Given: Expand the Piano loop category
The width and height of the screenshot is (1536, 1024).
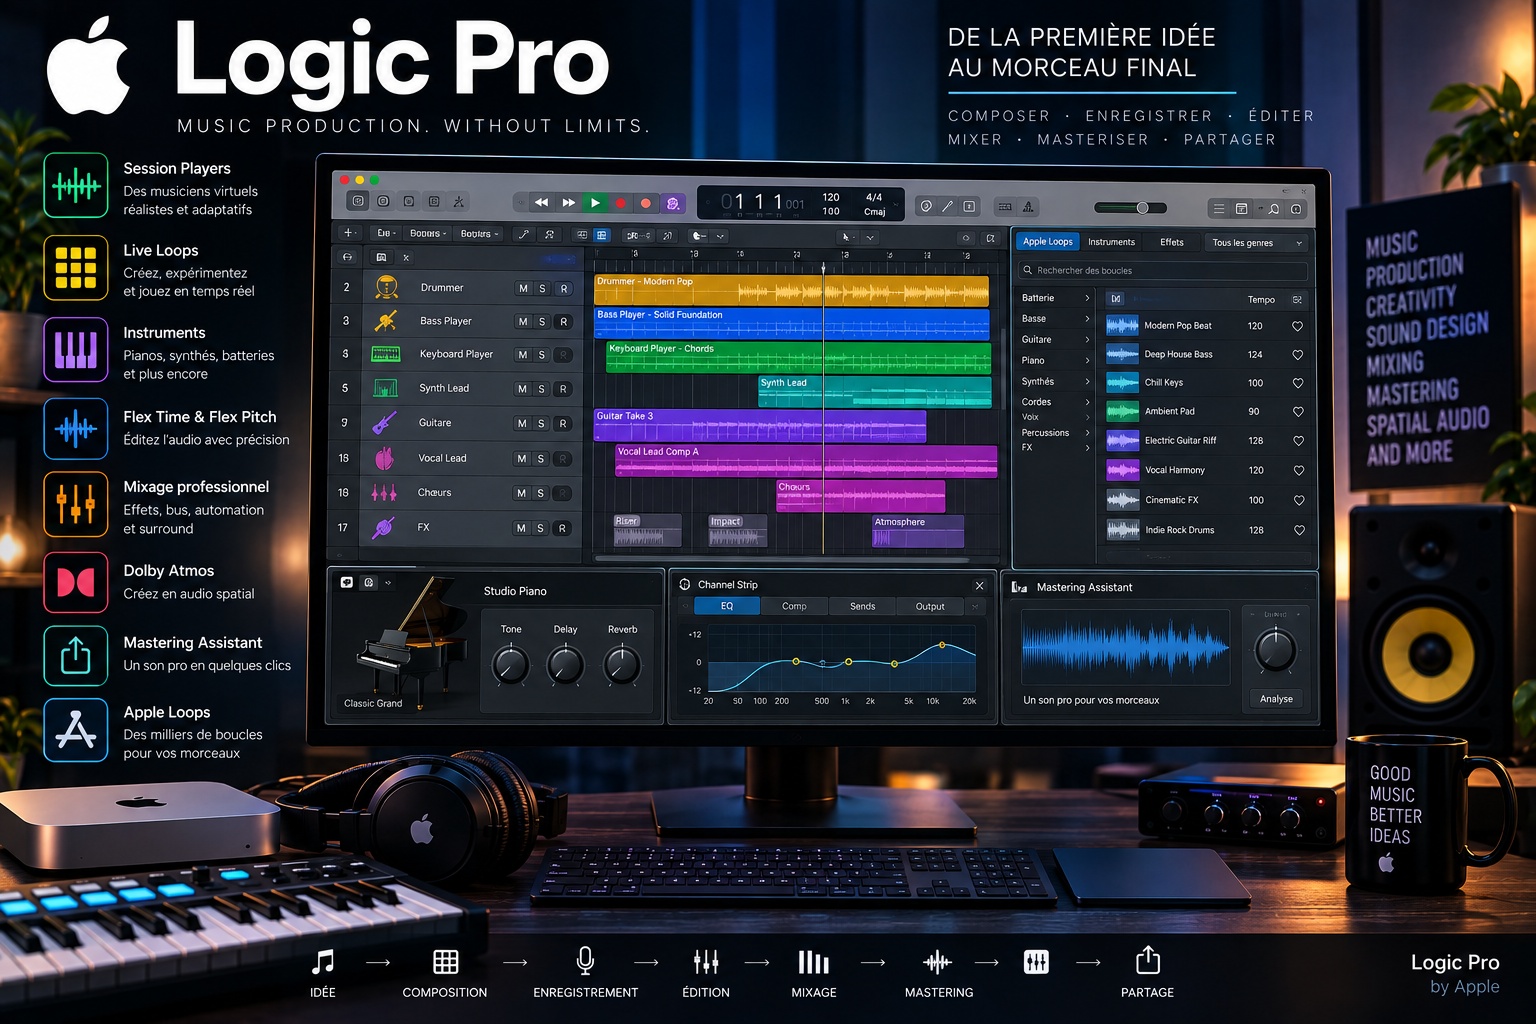Looking at the screenshot, I should point(1087,361).
